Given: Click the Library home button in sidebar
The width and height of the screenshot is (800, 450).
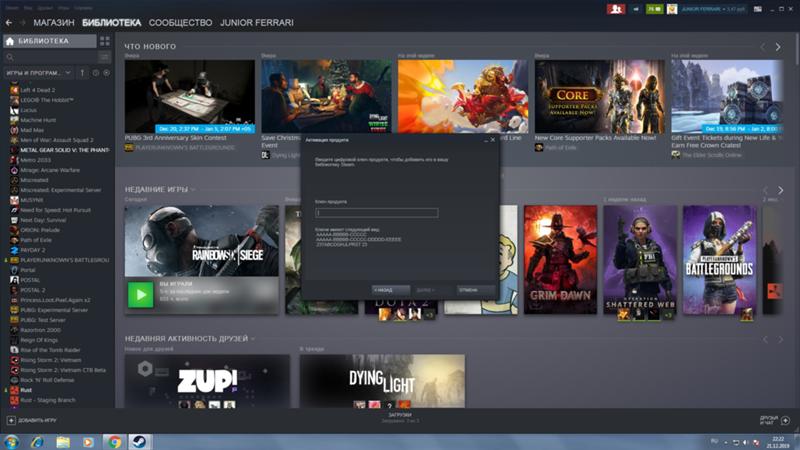Looking at the screenshot, I should (x=49, y=41).
